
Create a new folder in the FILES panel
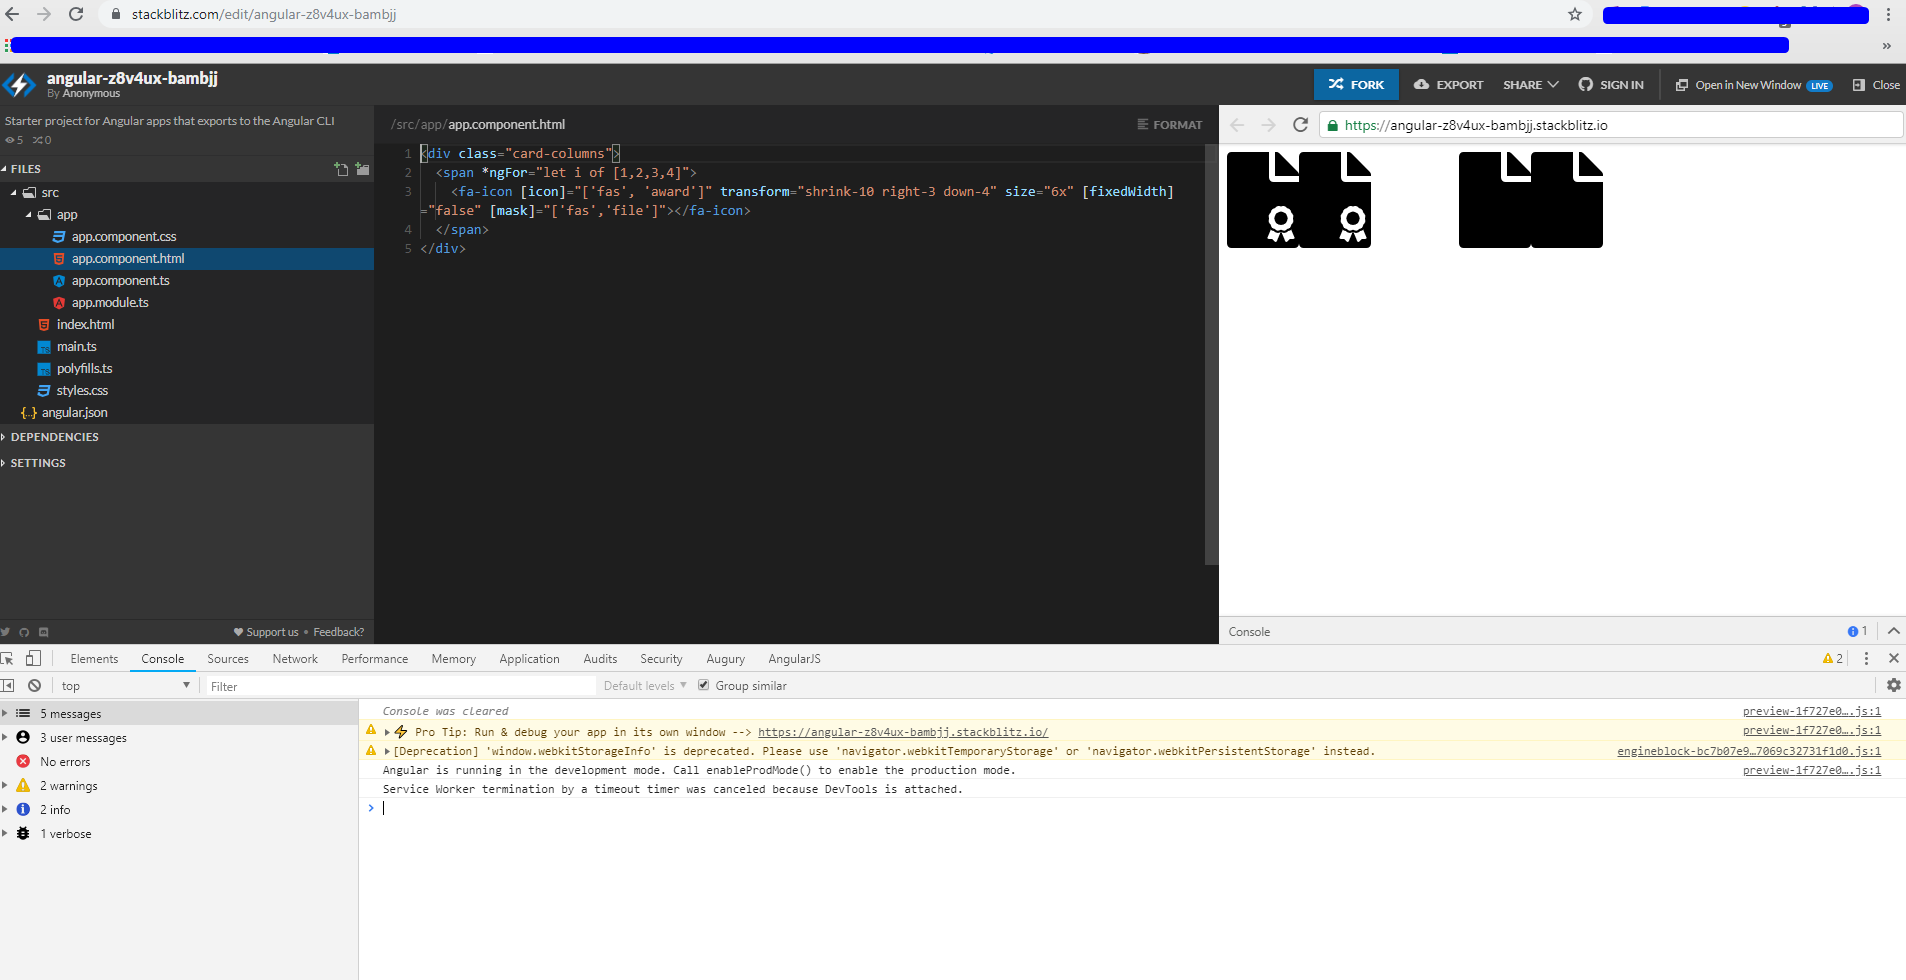(x=362, y=169)
